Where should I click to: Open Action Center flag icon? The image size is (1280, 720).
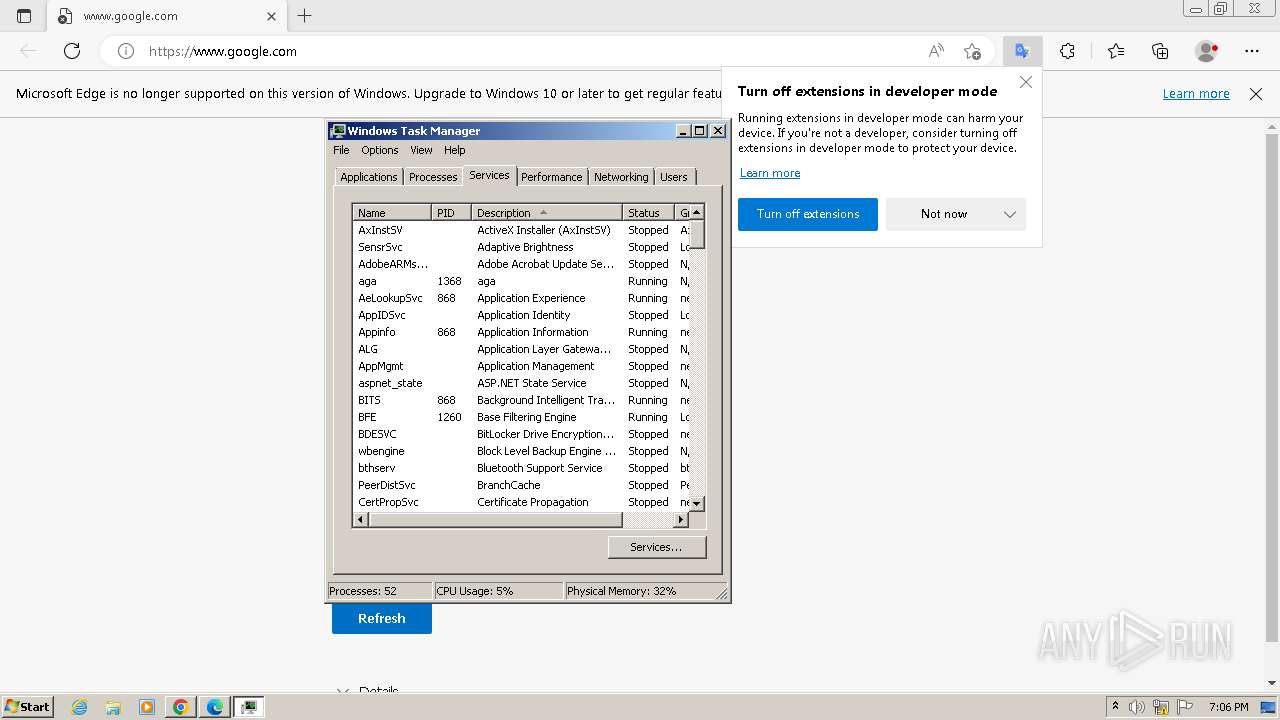click(1185, 707)
